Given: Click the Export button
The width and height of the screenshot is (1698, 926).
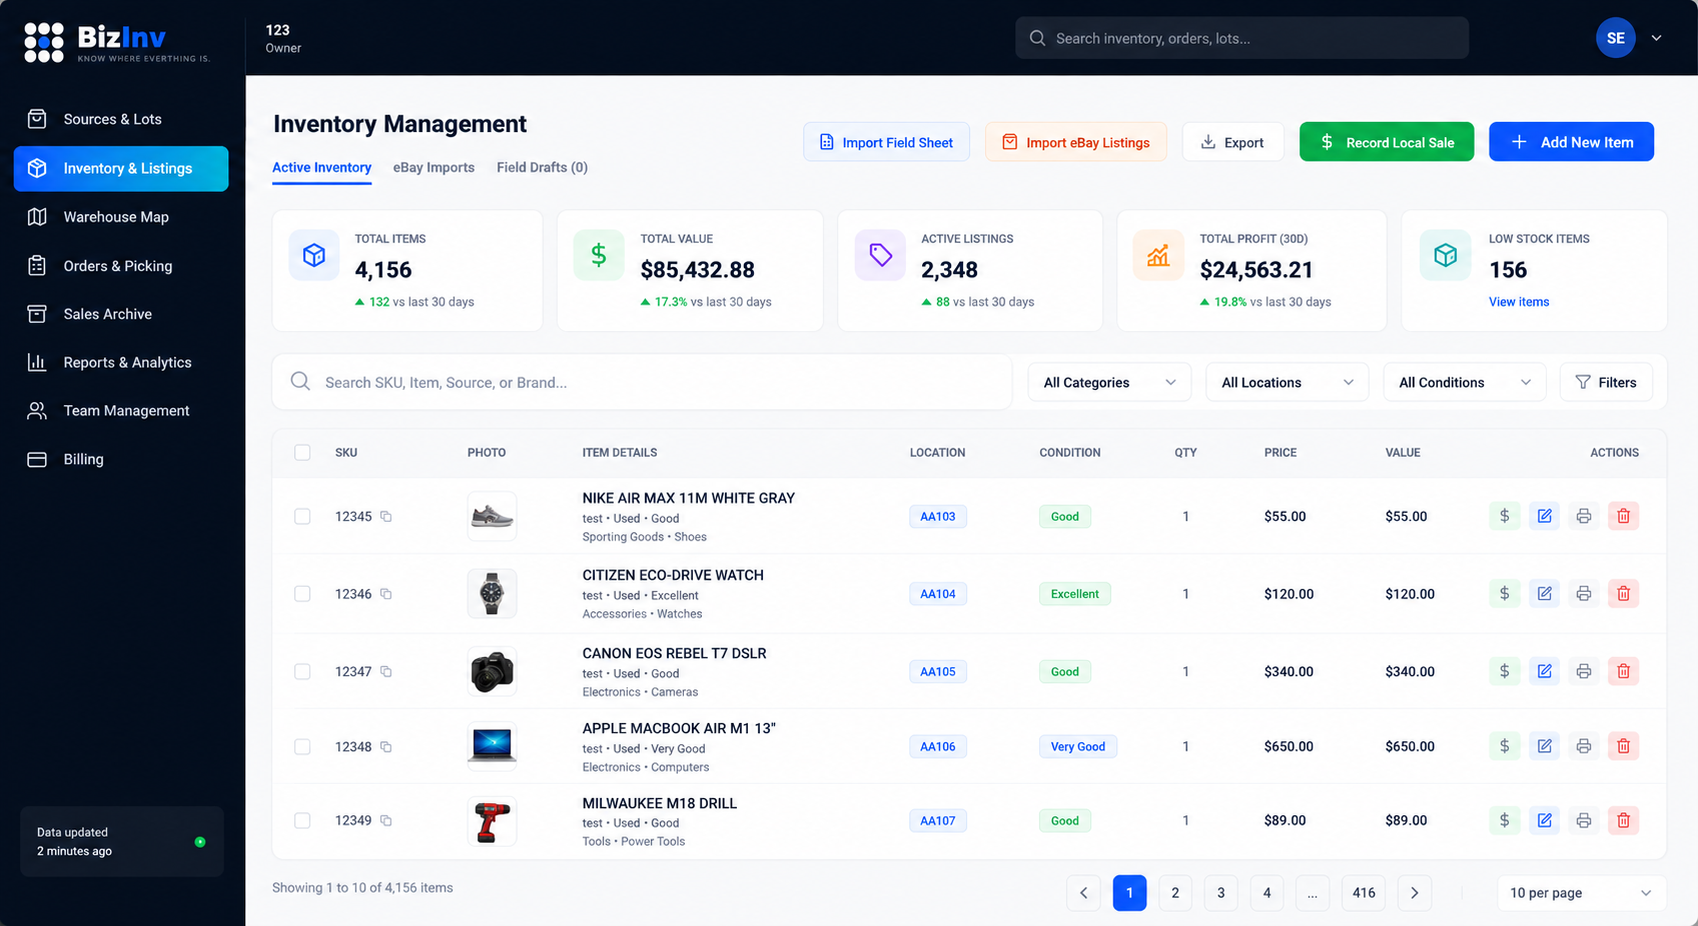Looking at the screenshot, I should 1233,142.
